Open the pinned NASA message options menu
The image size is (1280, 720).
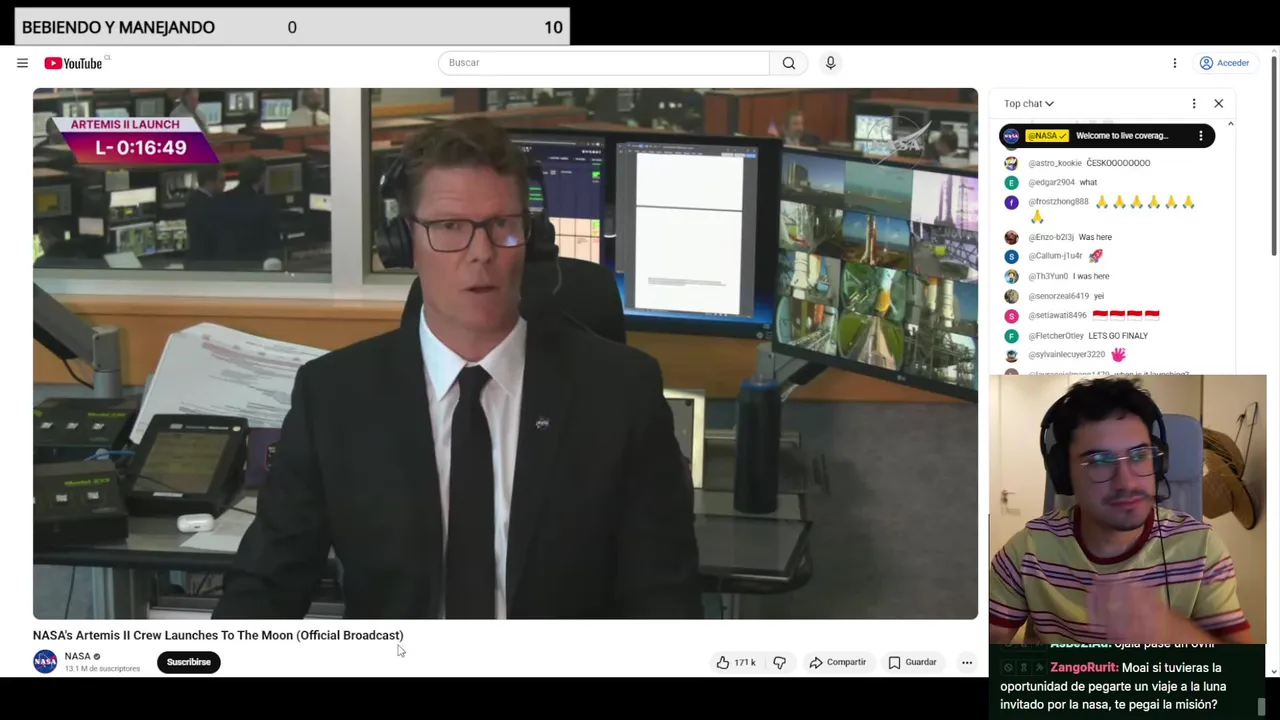pos(1200,136)
